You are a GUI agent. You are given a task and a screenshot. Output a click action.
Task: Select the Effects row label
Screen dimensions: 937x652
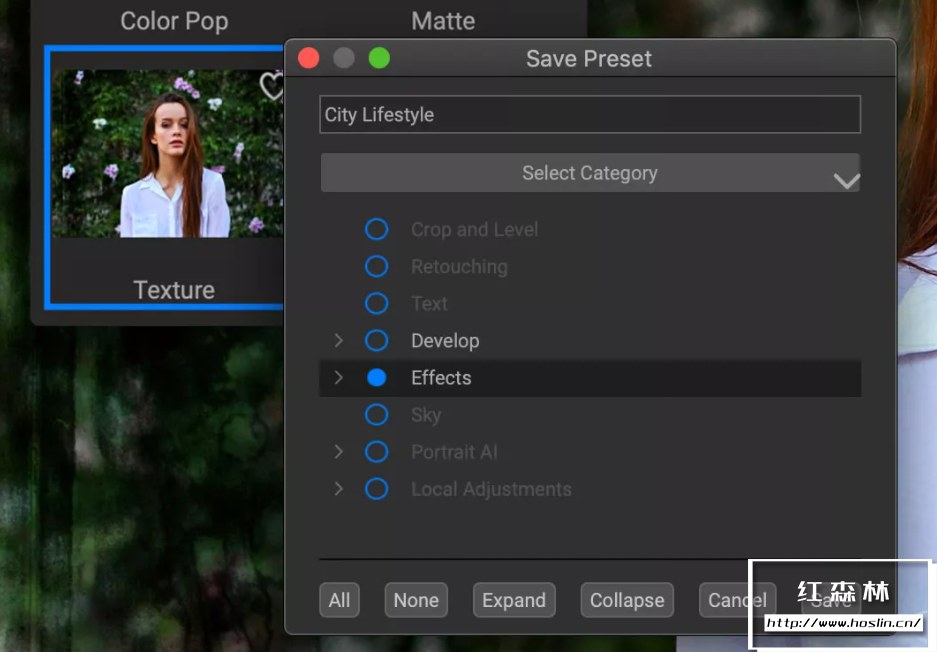pyautogui.click(x=441, y=377)
